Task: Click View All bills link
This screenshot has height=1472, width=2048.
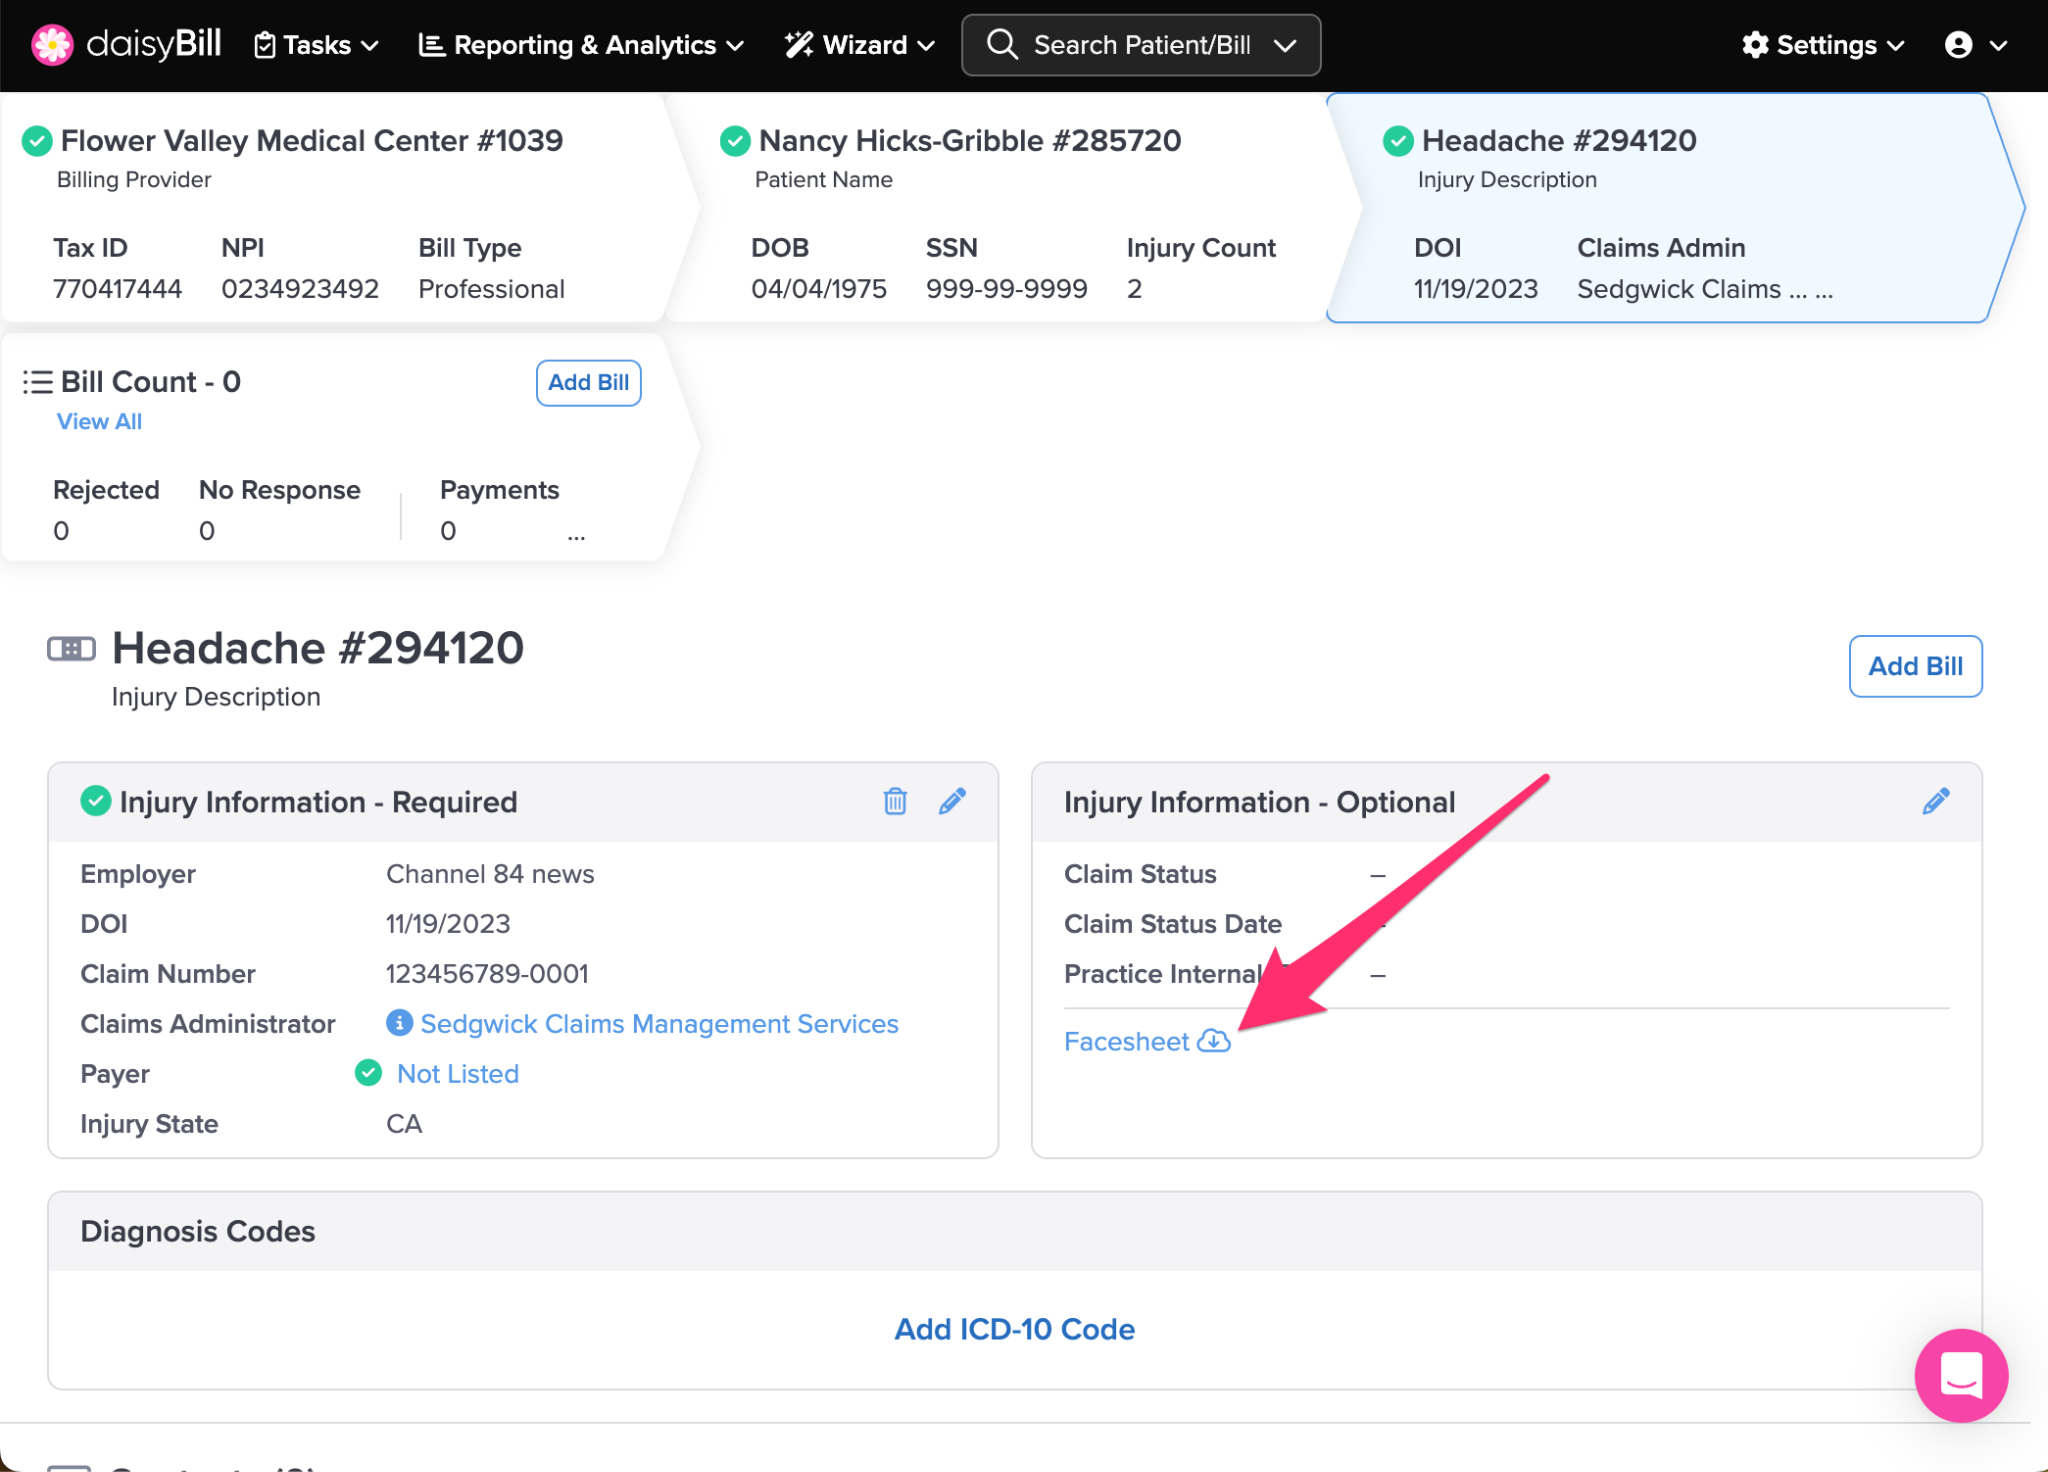Action: pos(99,422)
